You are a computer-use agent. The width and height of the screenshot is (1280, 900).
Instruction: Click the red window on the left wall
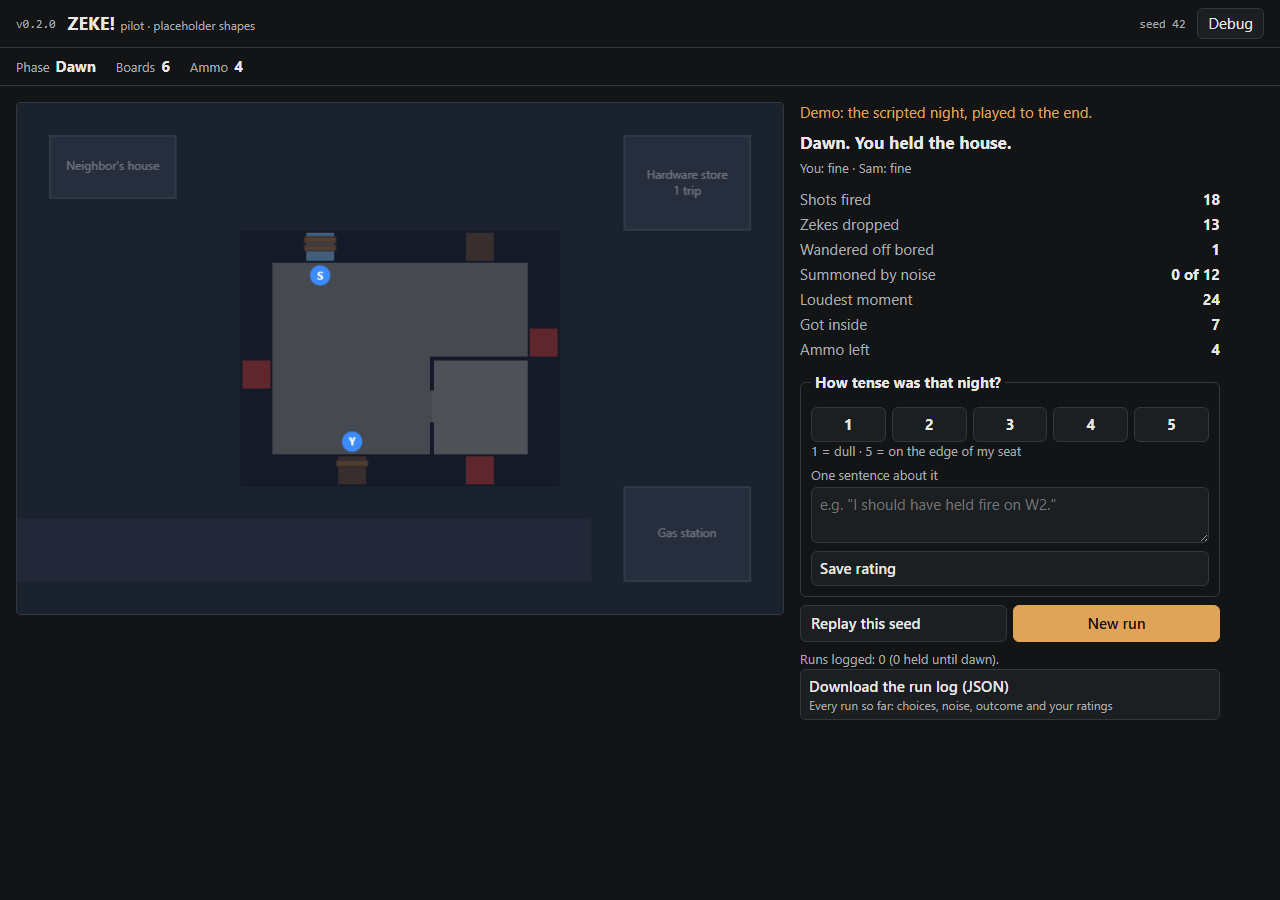(x=257, y=374)
